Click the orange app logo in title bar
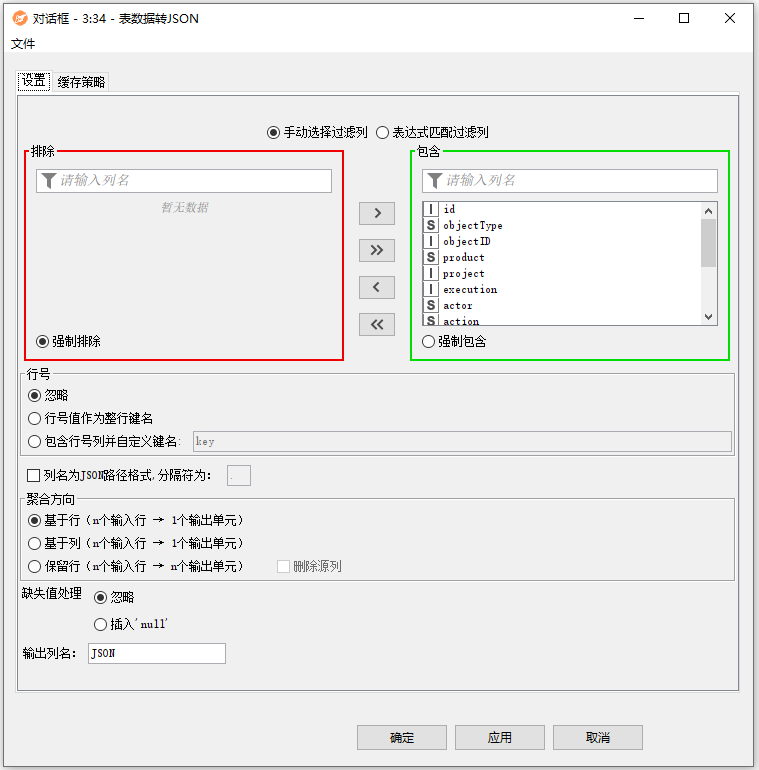The image size is (759, 770). pyautogui.click(x=20, y=18)
